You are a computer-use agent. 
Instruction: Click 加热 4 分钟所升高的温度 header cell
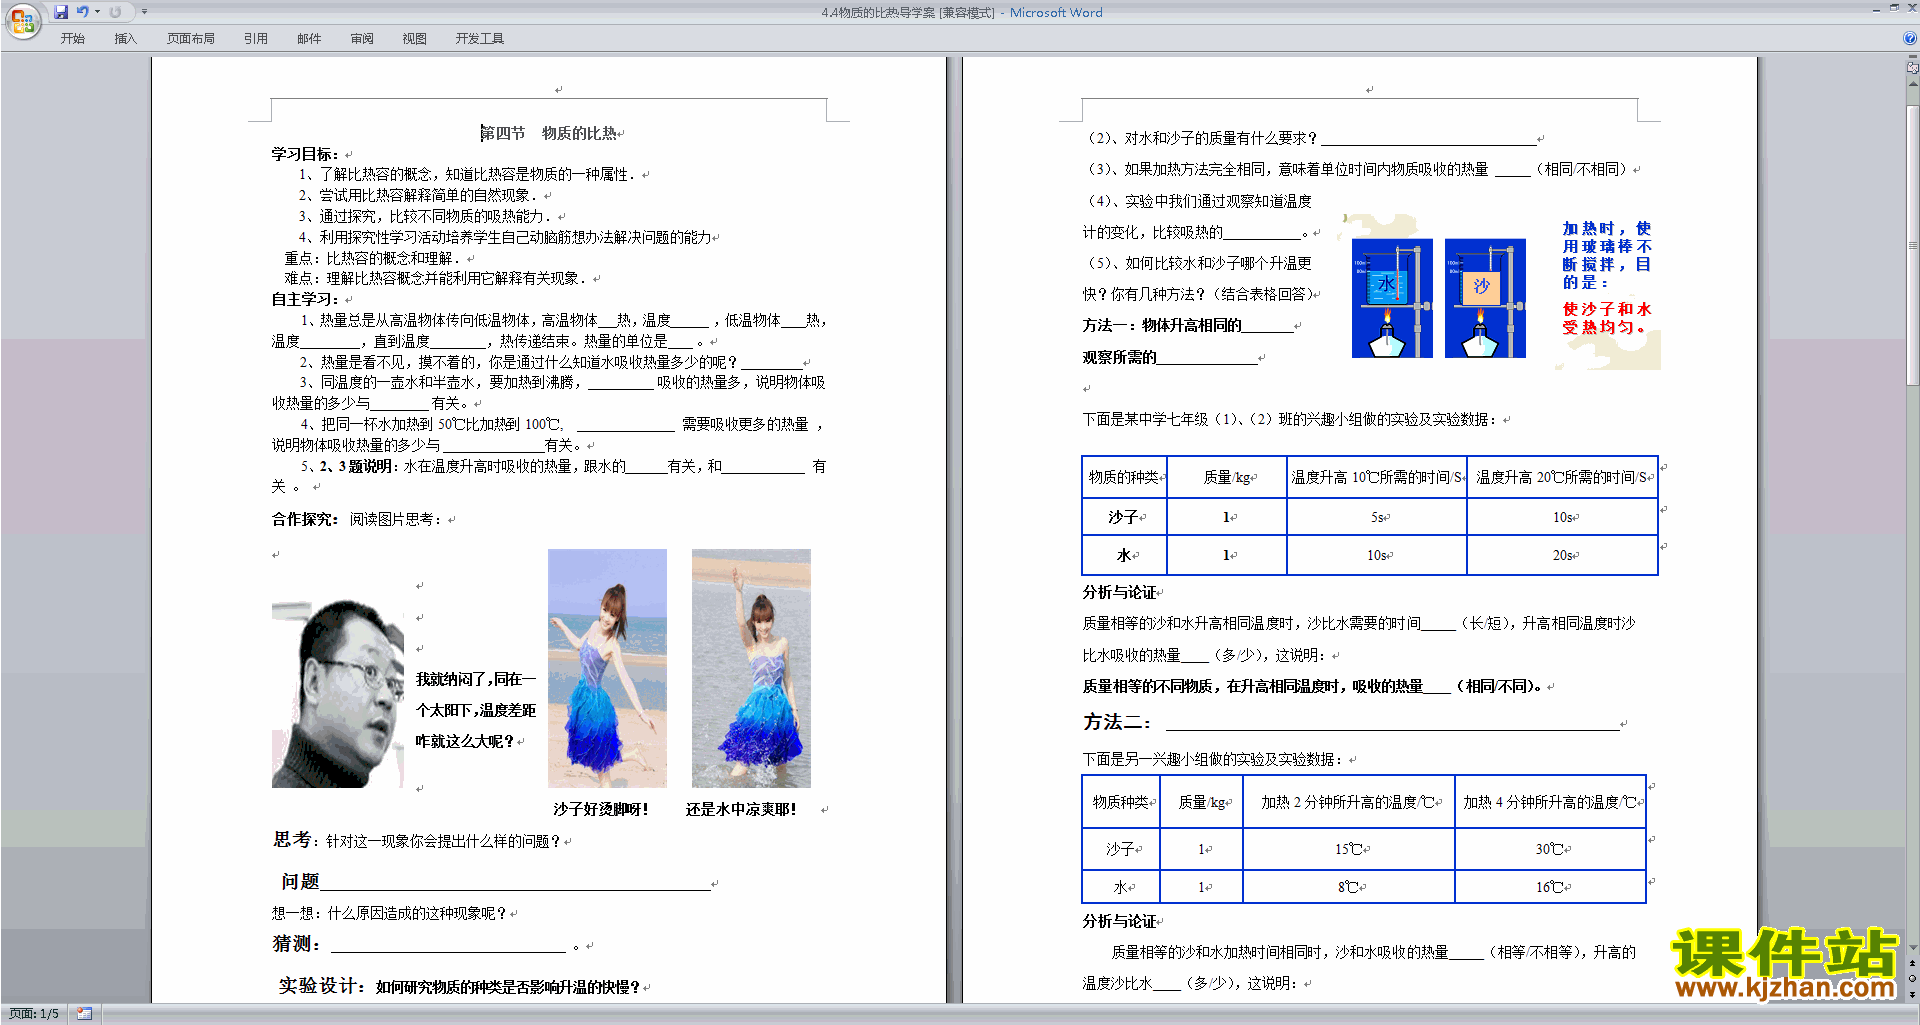click(x=1550, y=802)
